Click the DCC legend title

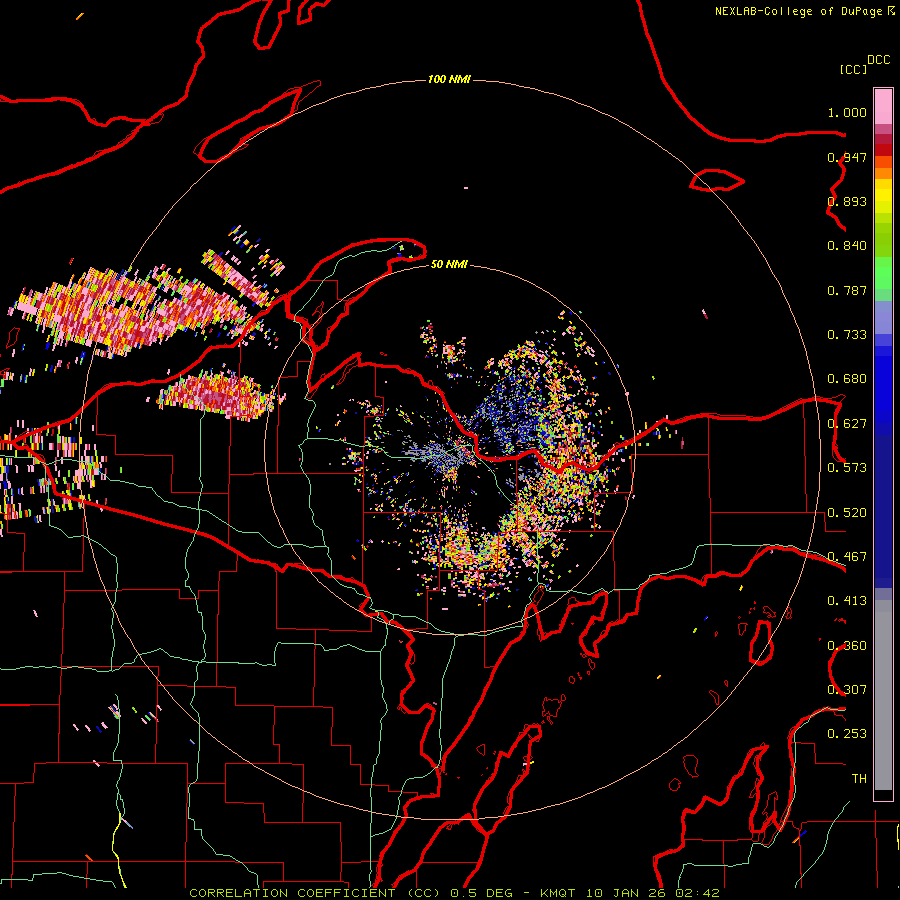coord(879,60)
